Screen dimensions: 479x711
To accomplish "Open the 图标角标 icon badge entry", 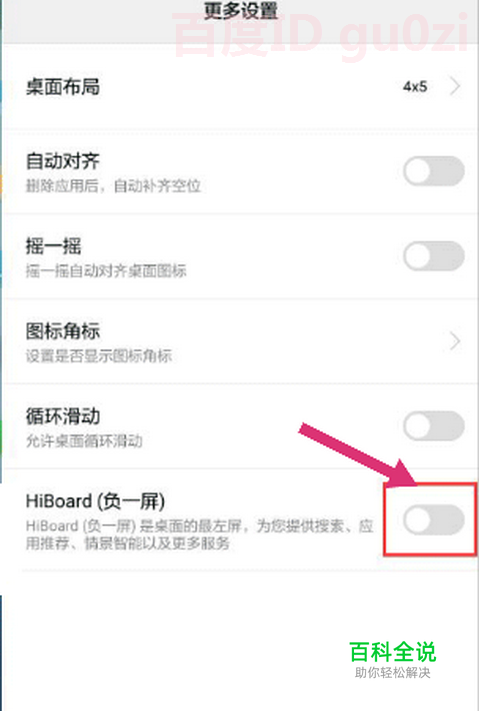I will pyautogui.click(x=240, y=341).
